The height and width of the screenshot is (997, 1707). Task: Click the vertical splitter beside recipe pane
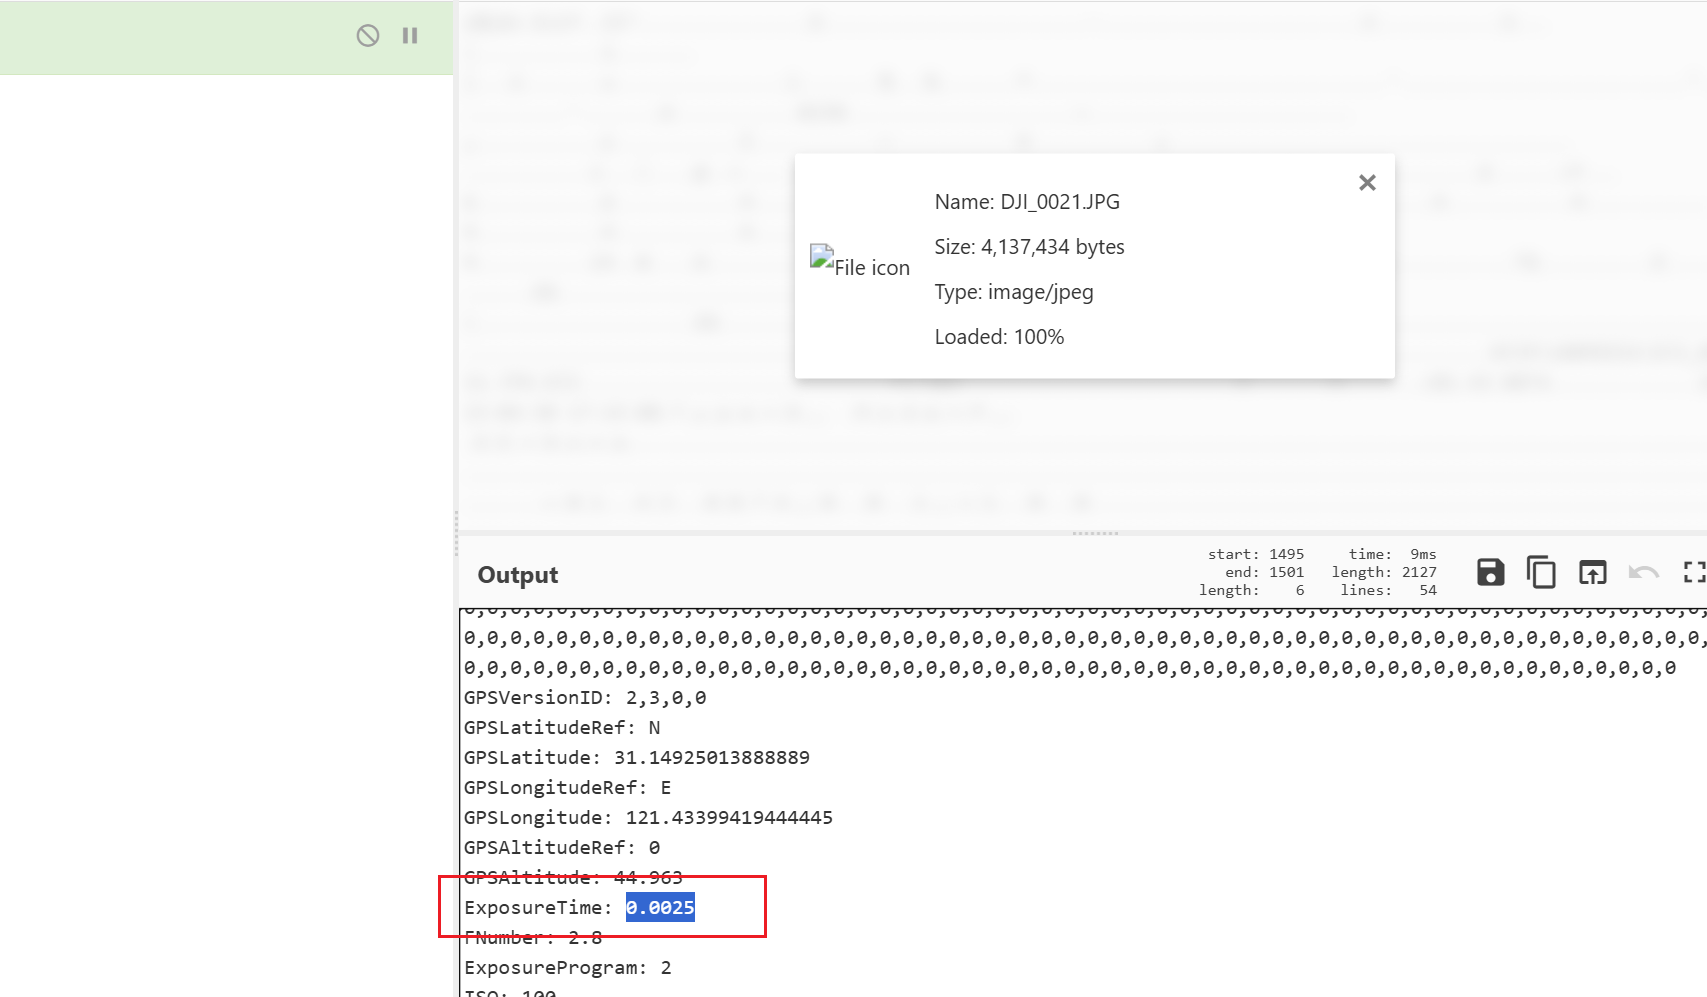click(456, 530)
